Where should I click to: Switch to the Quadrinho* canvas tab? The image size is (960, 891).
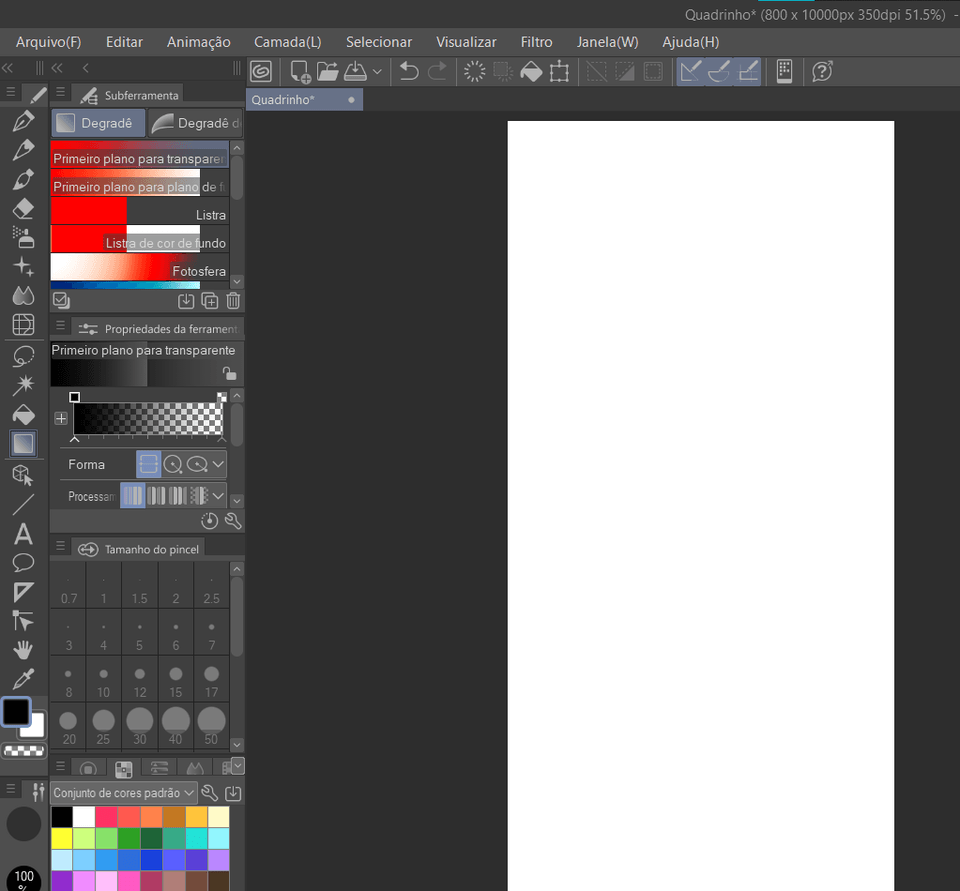coord(304,100)
